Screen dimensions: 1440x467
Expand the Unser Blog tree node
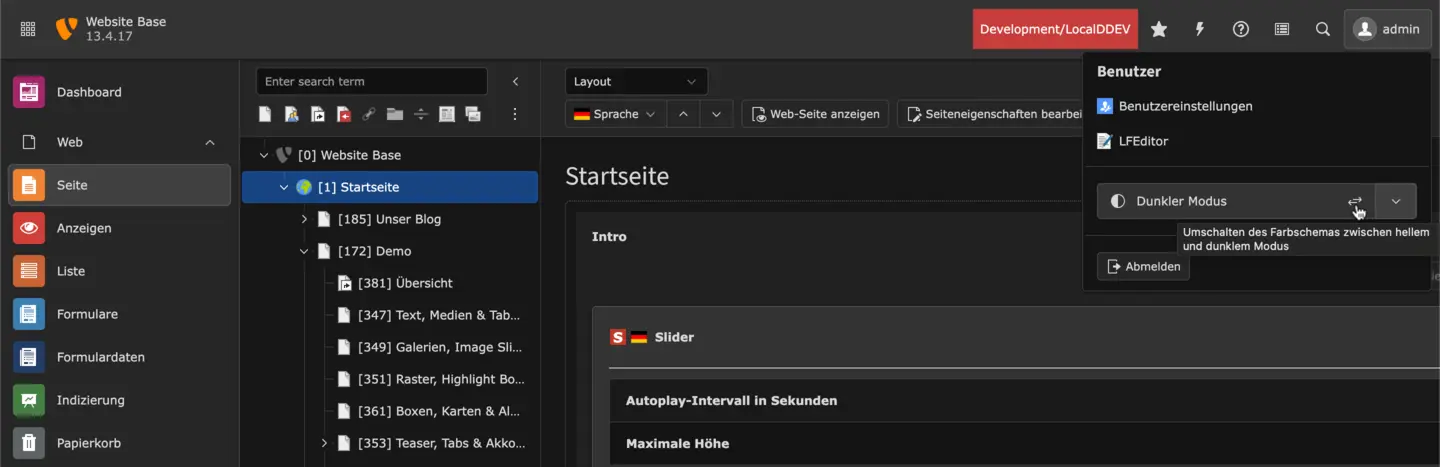304,219
